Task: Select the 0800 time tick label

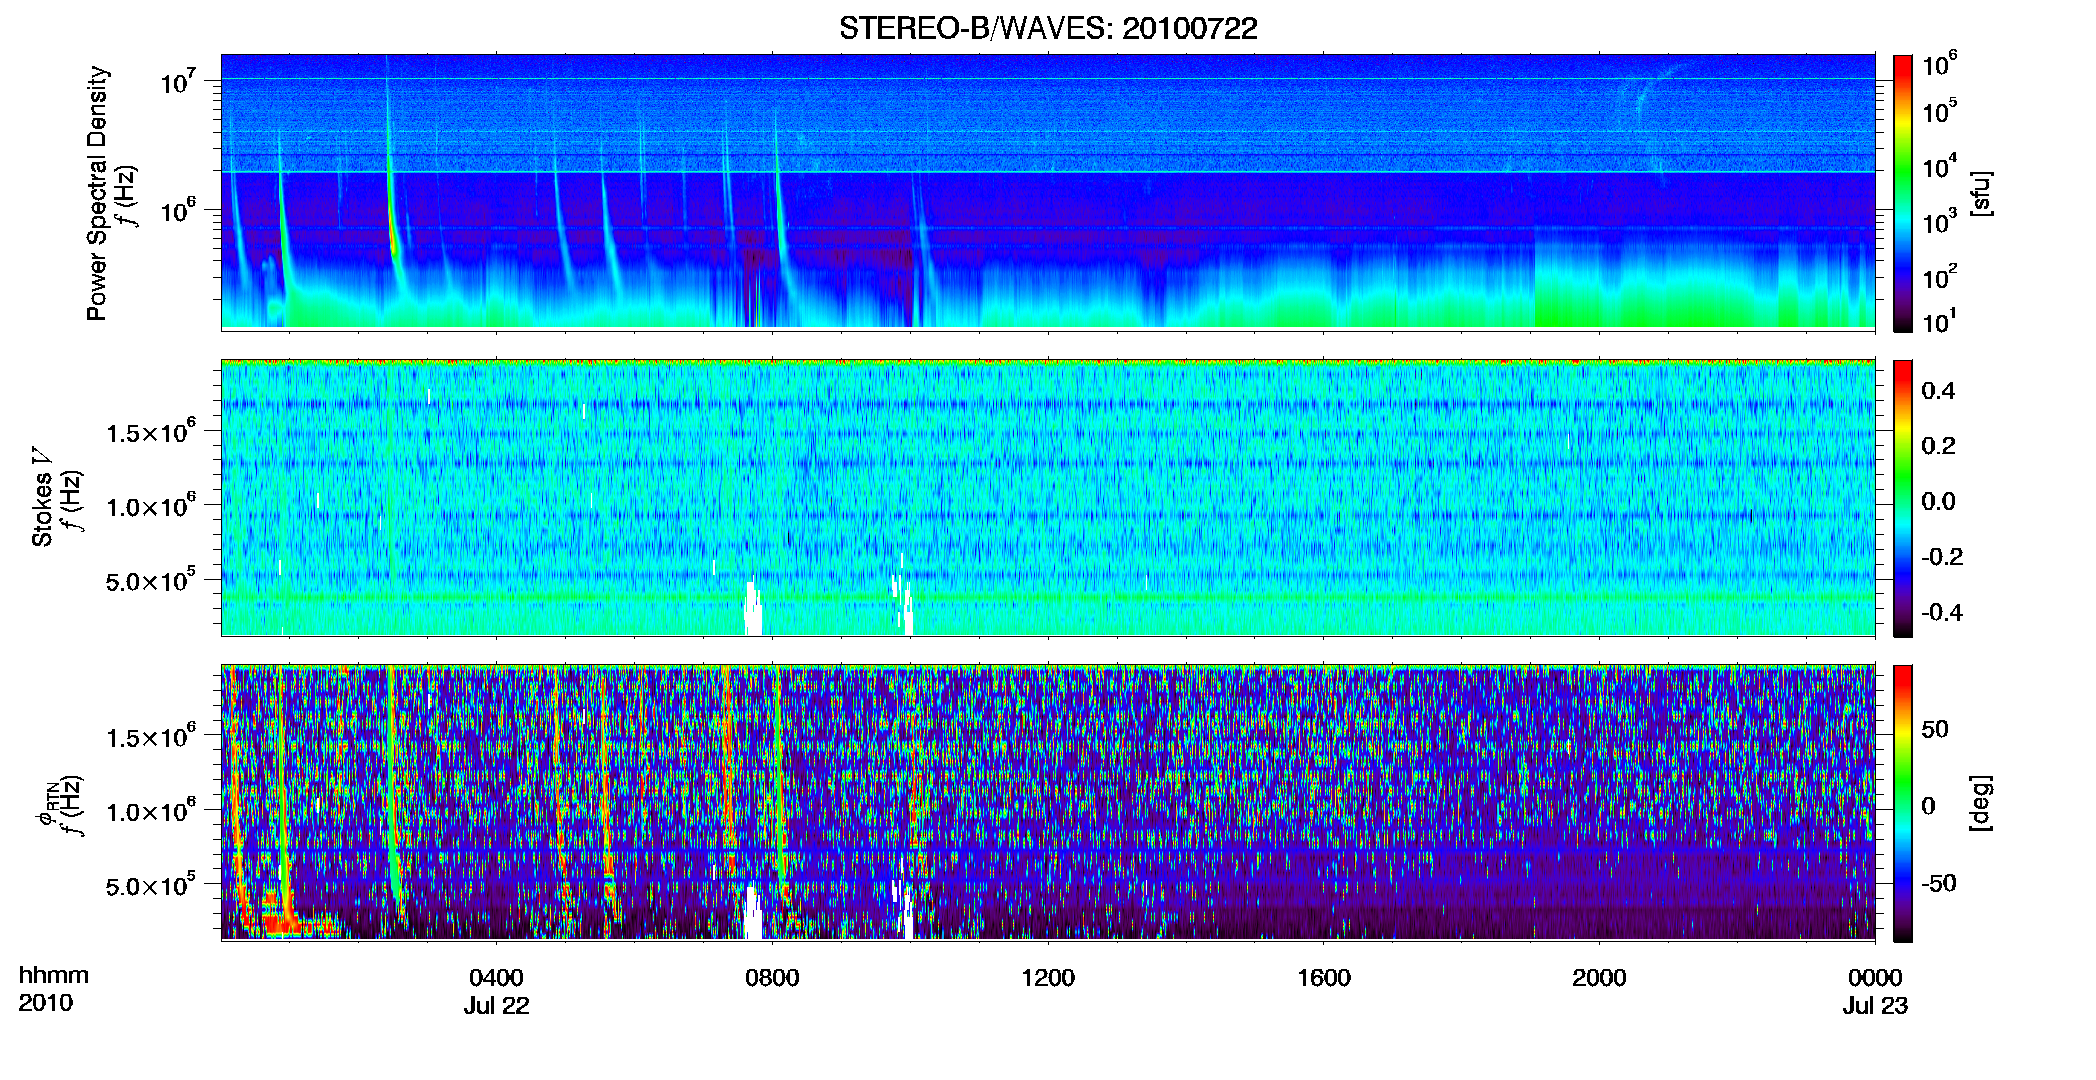Action: tap(772, 978)
